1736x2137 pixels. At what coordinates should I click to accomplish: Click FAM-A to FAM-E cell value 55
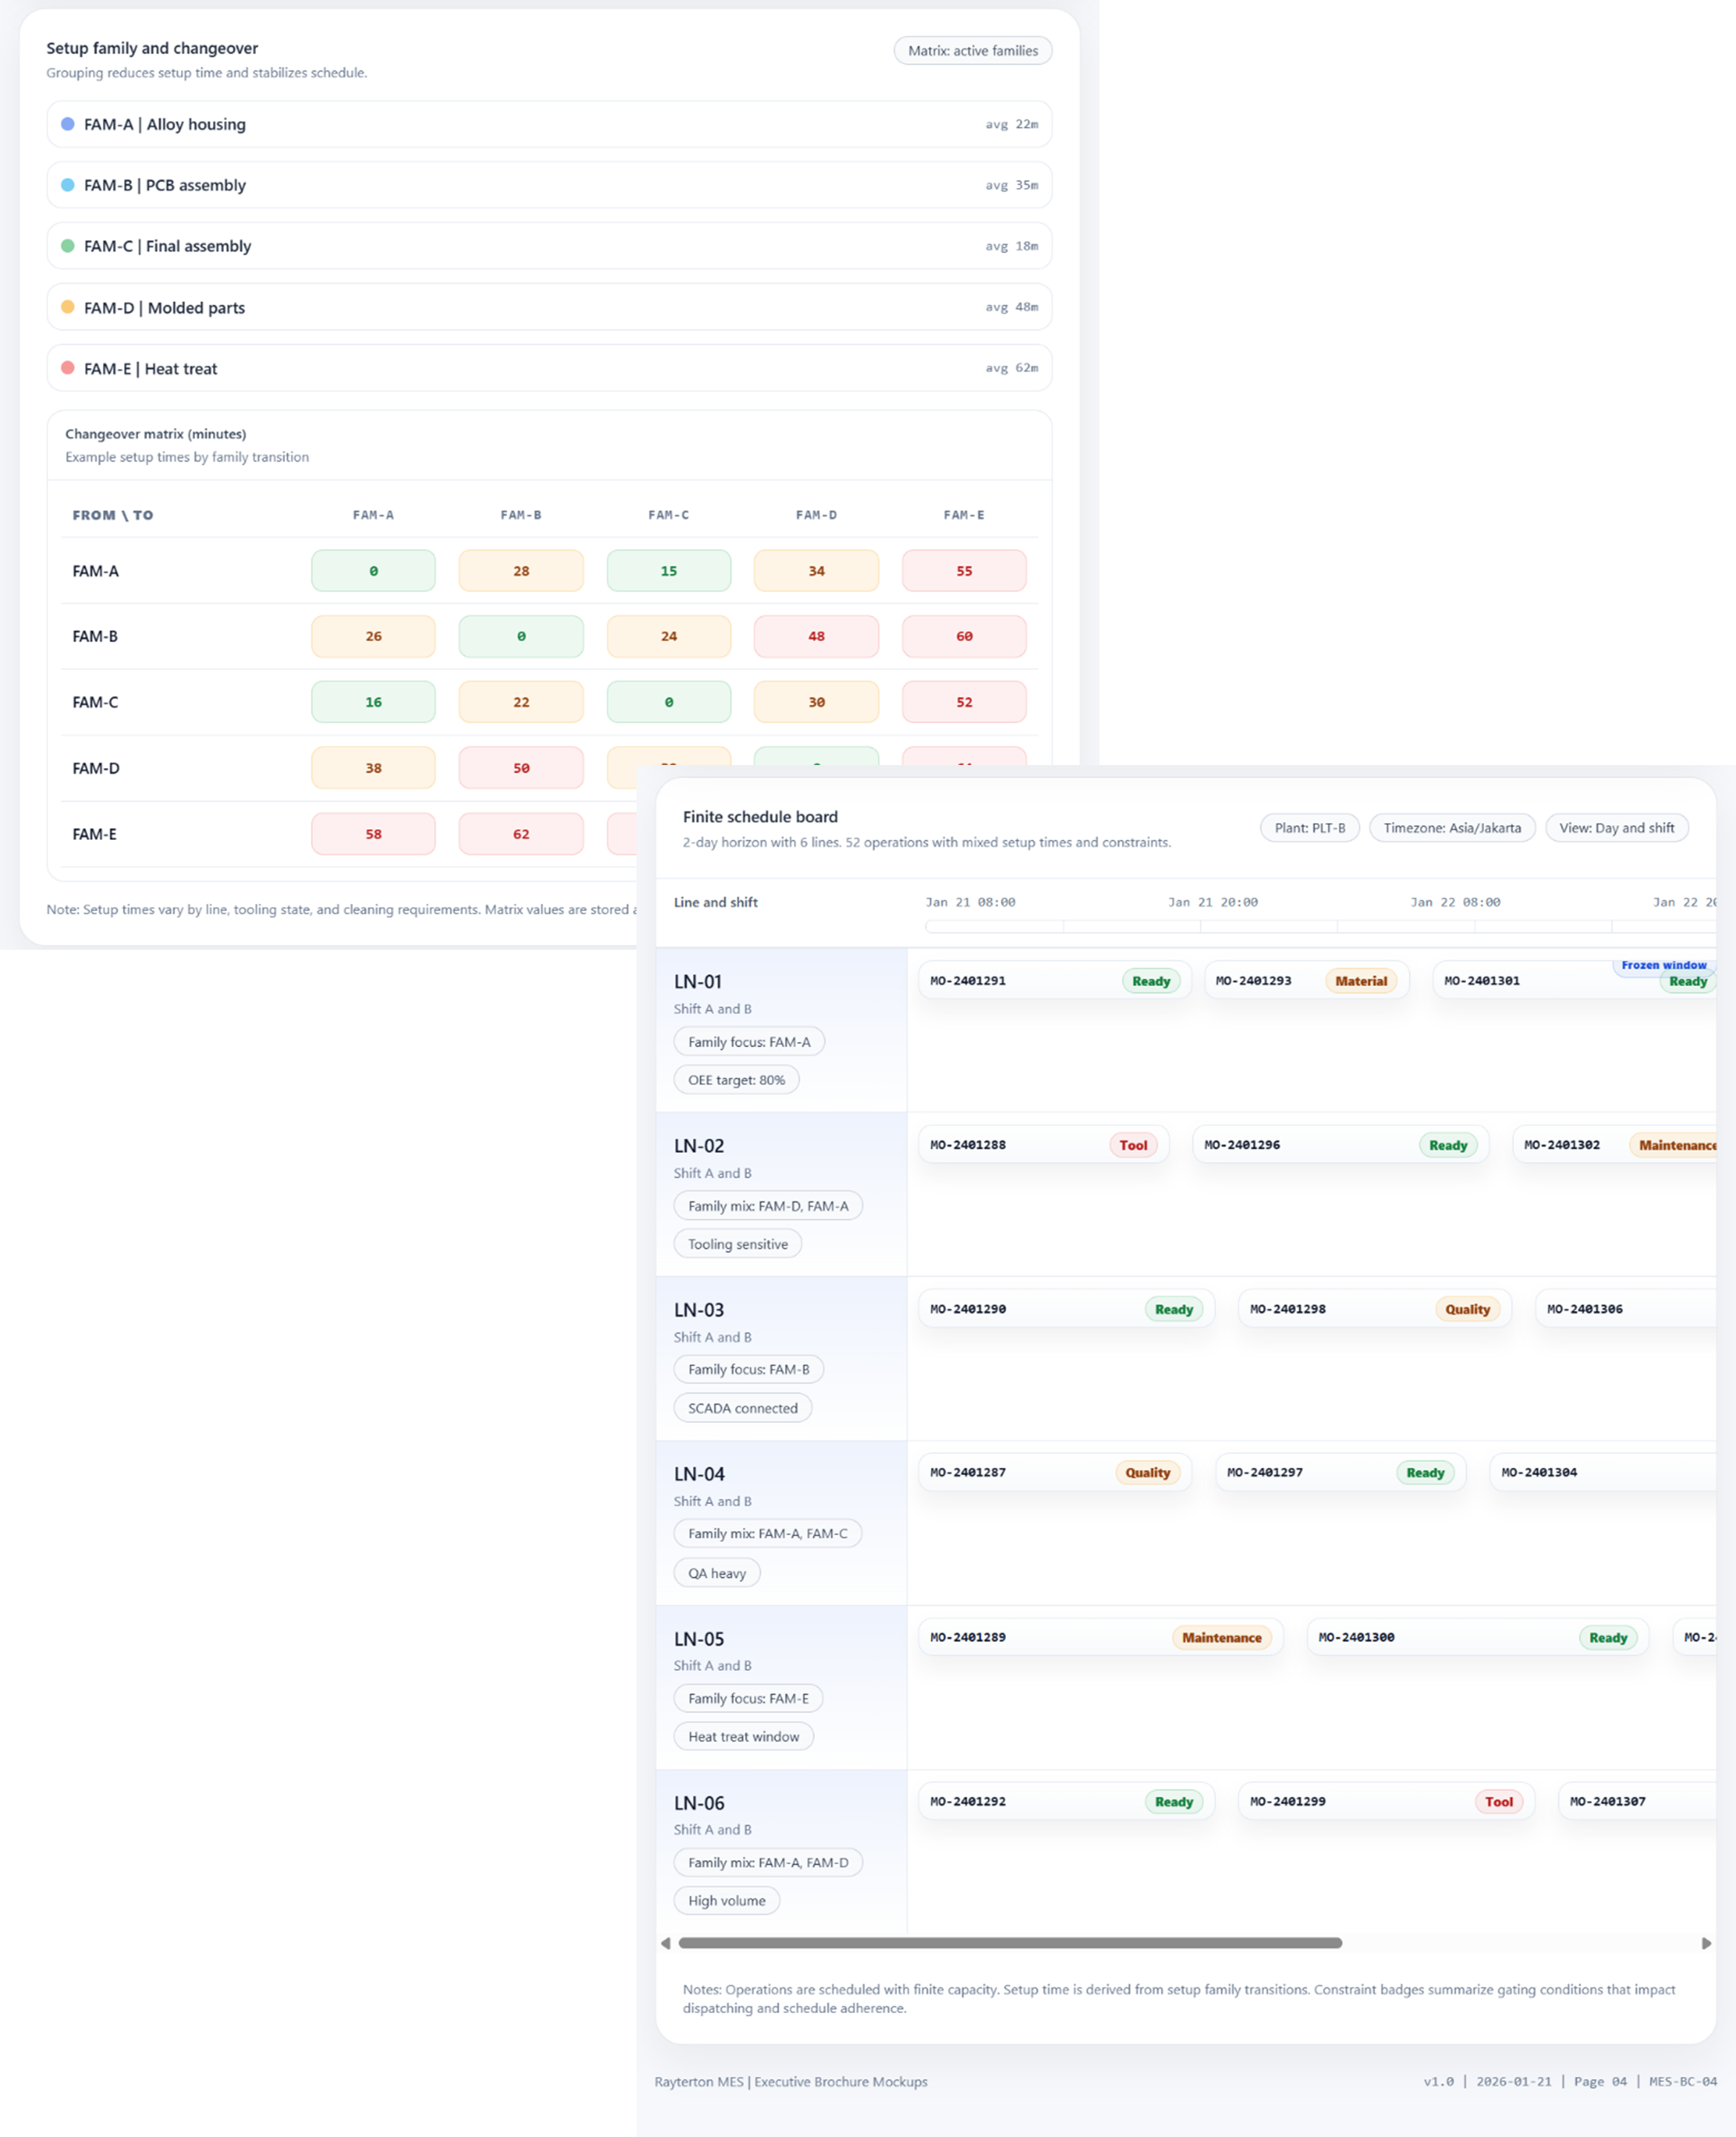963,571
